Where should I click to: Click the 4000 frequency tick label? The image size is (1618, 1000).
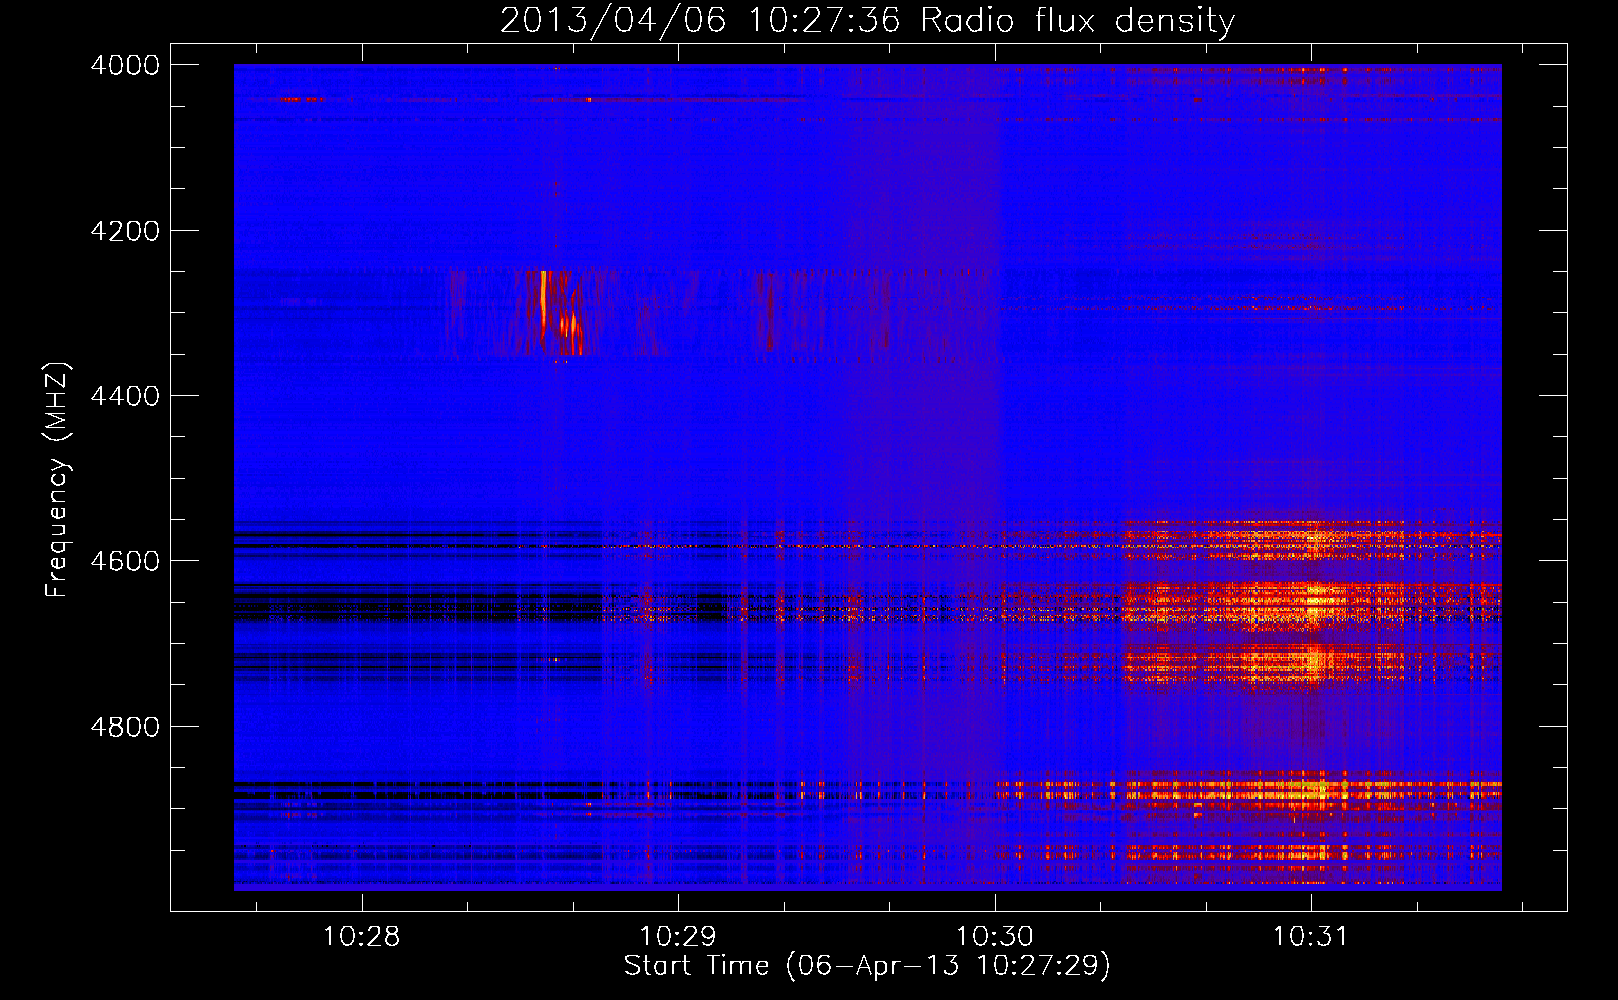(x=125, y=65)
